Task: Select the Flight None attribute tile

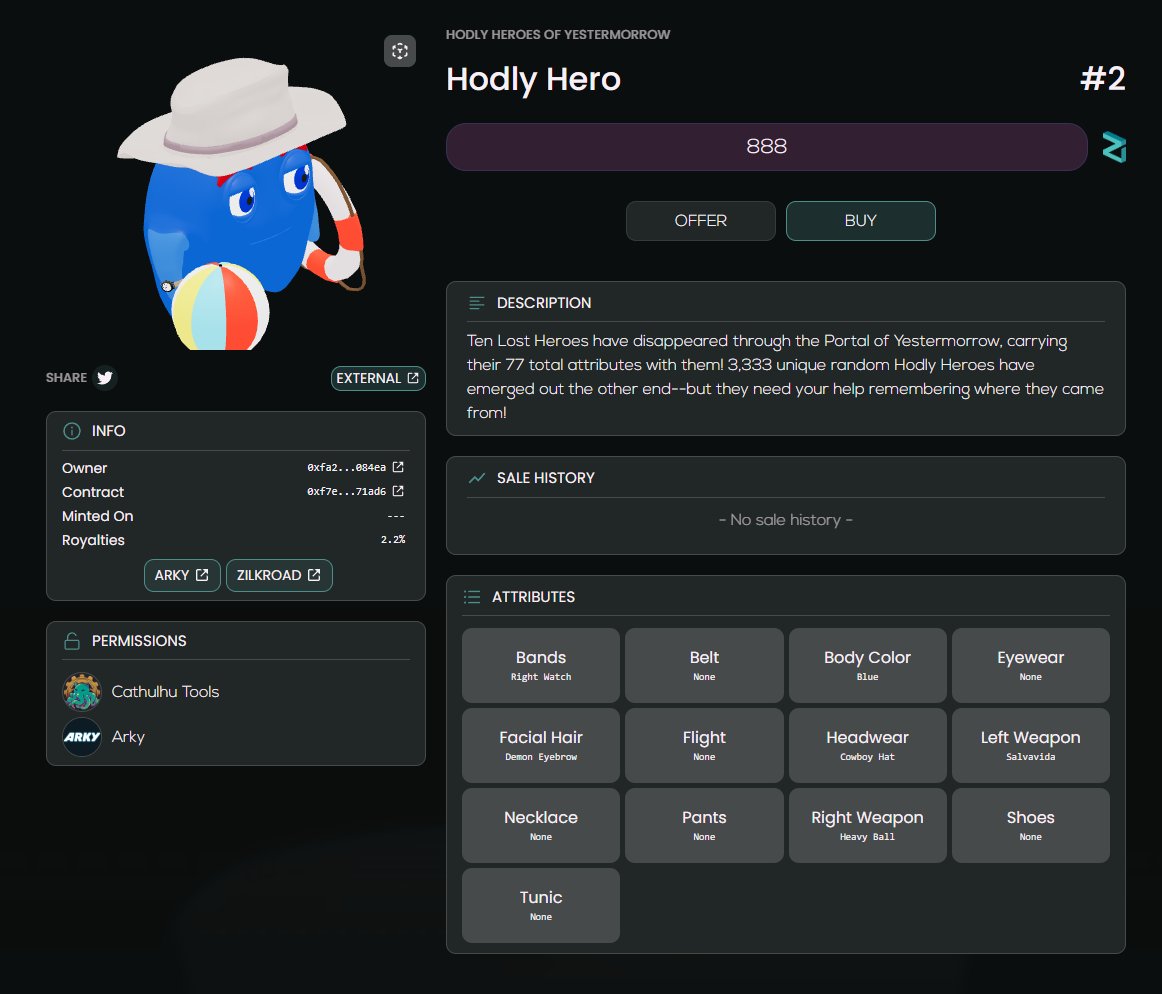Action: 704,746
